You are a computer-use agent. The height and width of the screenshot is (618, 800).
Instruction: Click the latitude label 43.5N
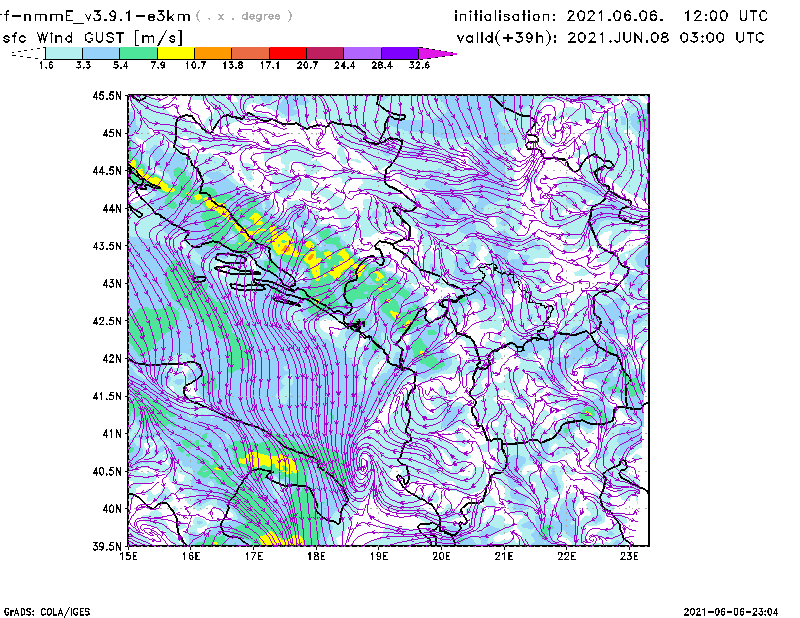coord(107,246)
